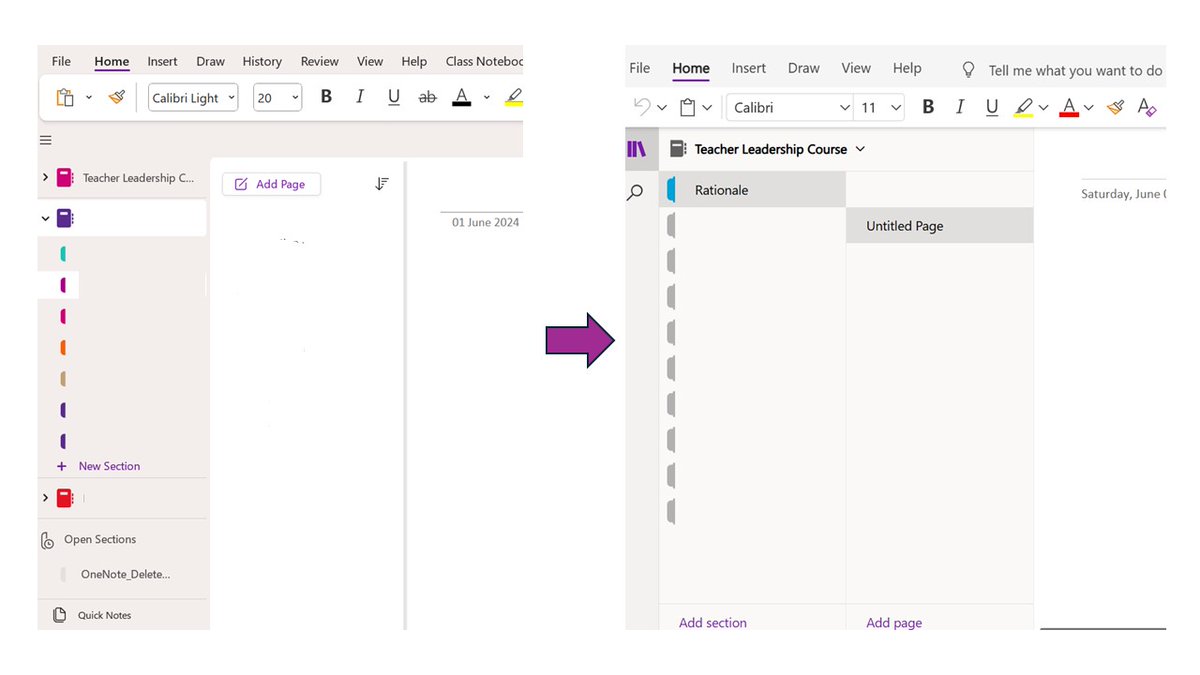Toggle Bold in left window toolbar
1200x675 pixels.
pos(326,97)
